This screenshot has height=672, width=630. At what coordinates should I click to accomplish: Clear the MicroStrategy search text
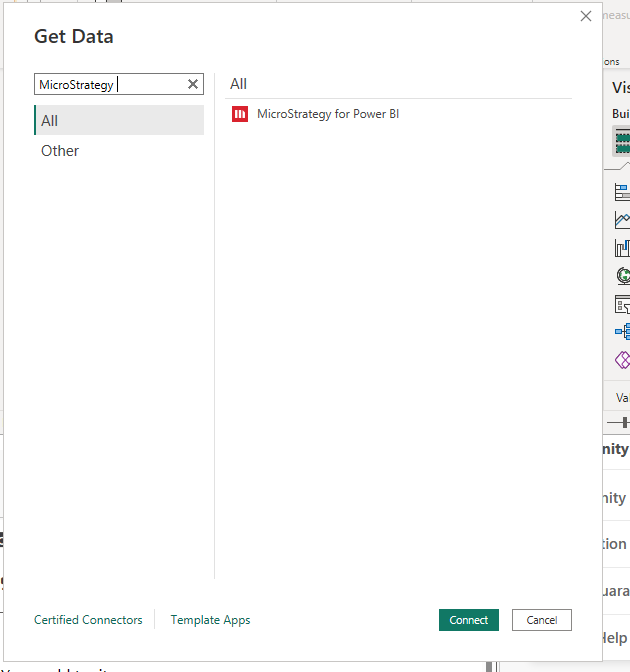tap(193, 84)
